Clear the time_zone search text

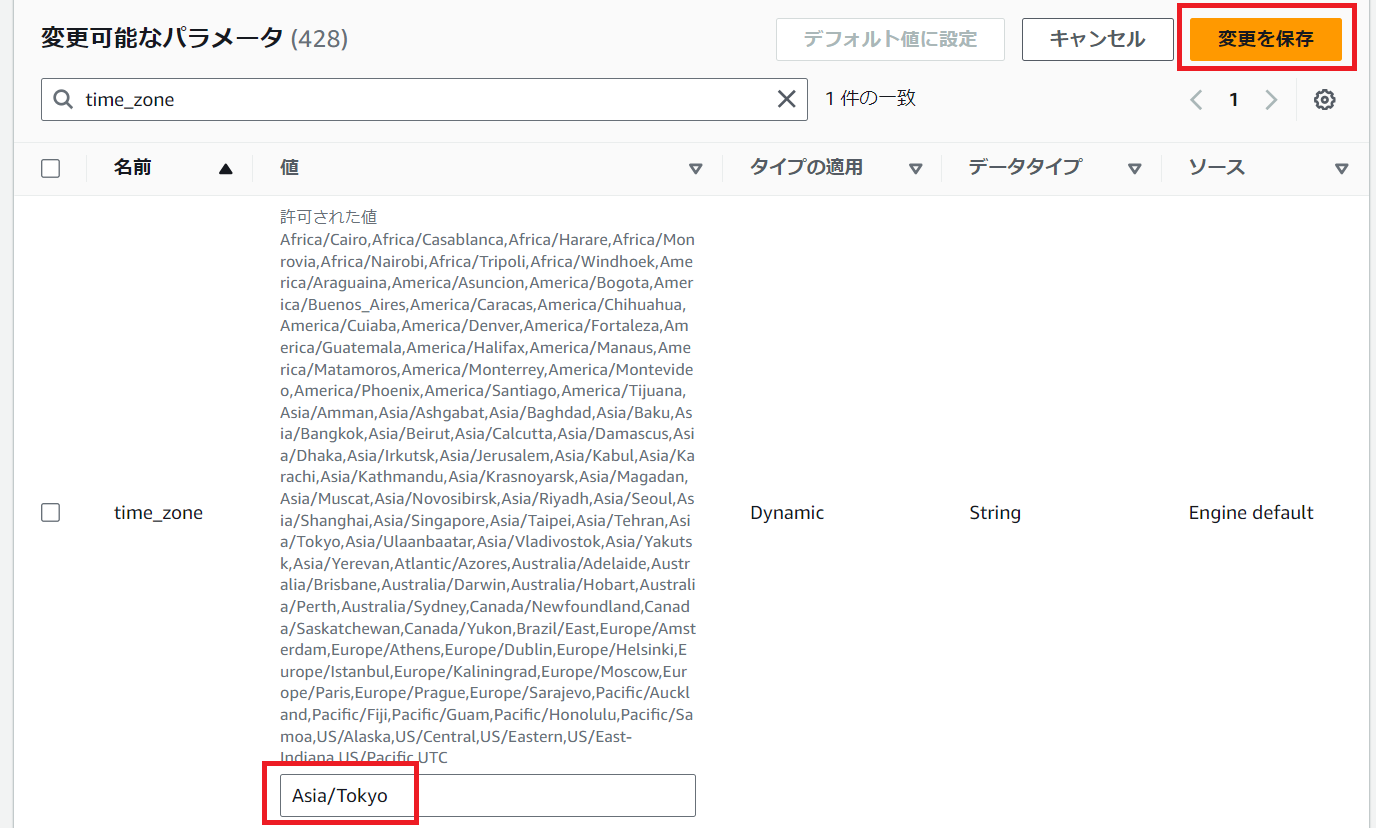pyautogui.click(x=787, y=99)
